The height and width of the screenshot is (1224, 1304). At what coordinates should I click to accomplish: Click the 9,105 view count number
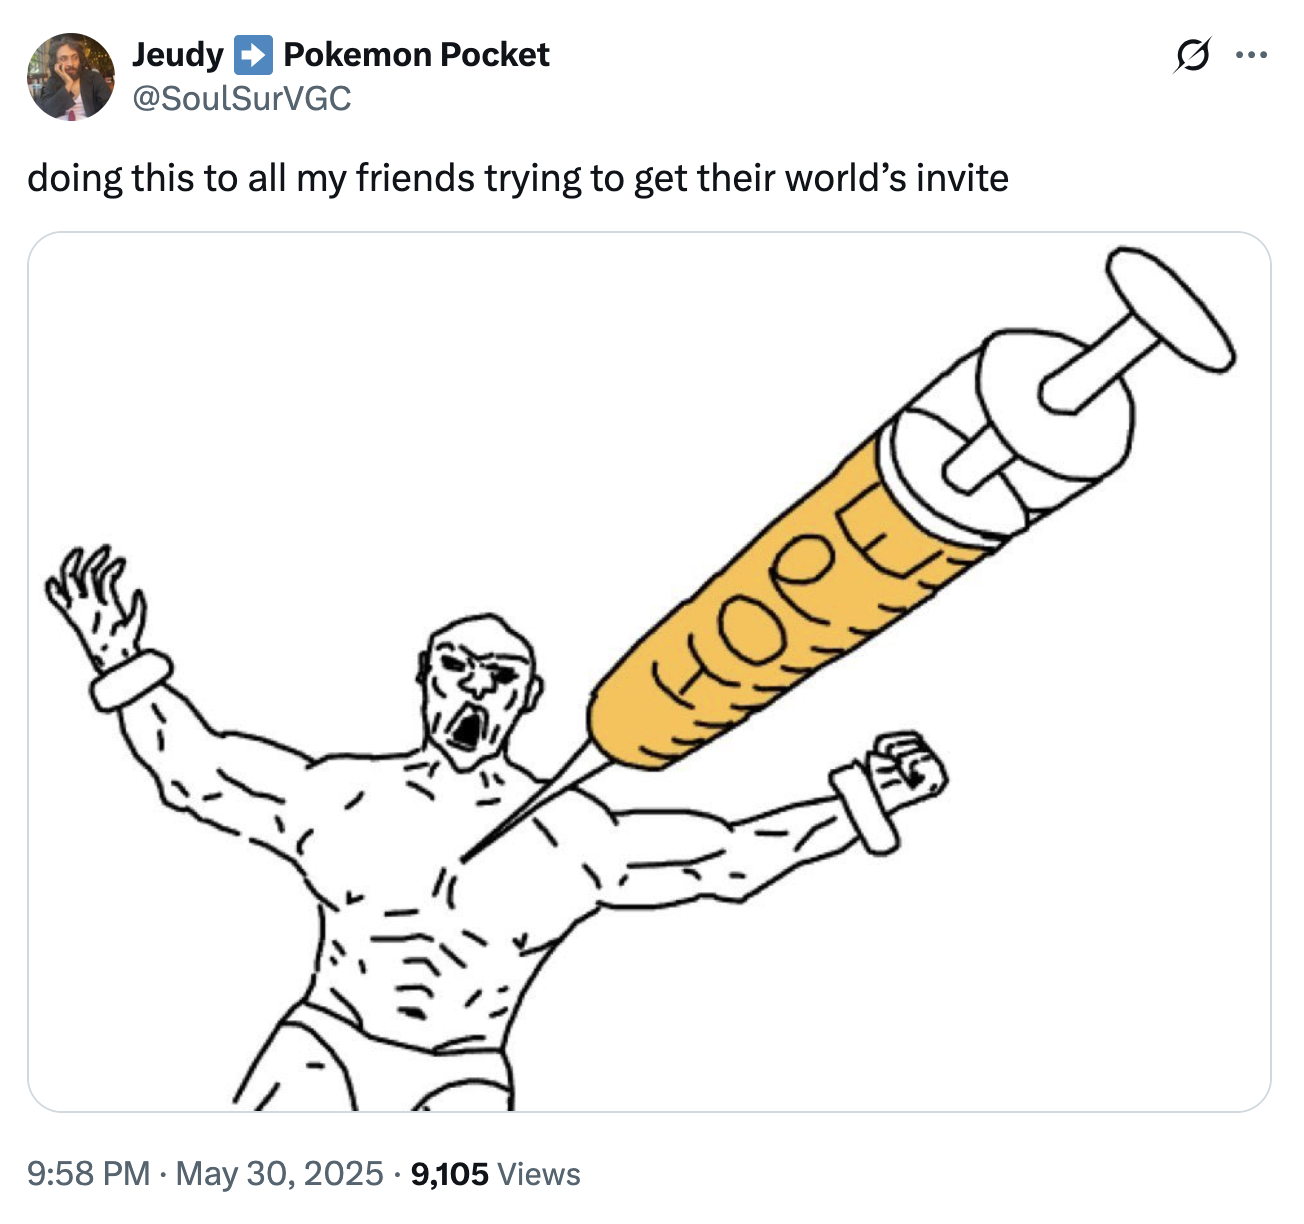(x=449, y=1173)
